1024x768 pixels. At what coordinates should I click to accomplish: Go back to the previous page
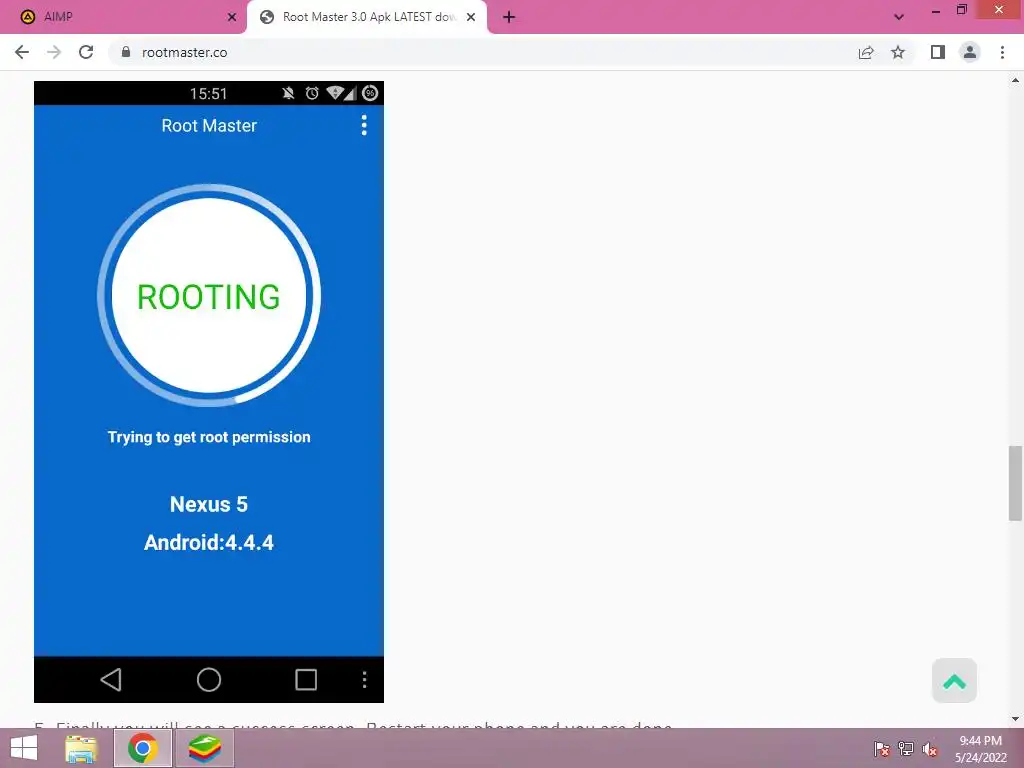tap(22, 52)
